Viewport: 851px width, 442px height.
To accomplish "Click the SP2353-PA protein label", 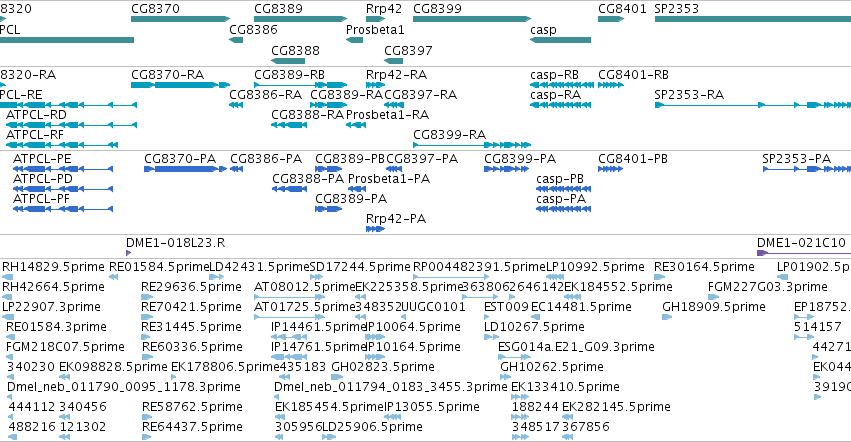I will click(797, 159).
